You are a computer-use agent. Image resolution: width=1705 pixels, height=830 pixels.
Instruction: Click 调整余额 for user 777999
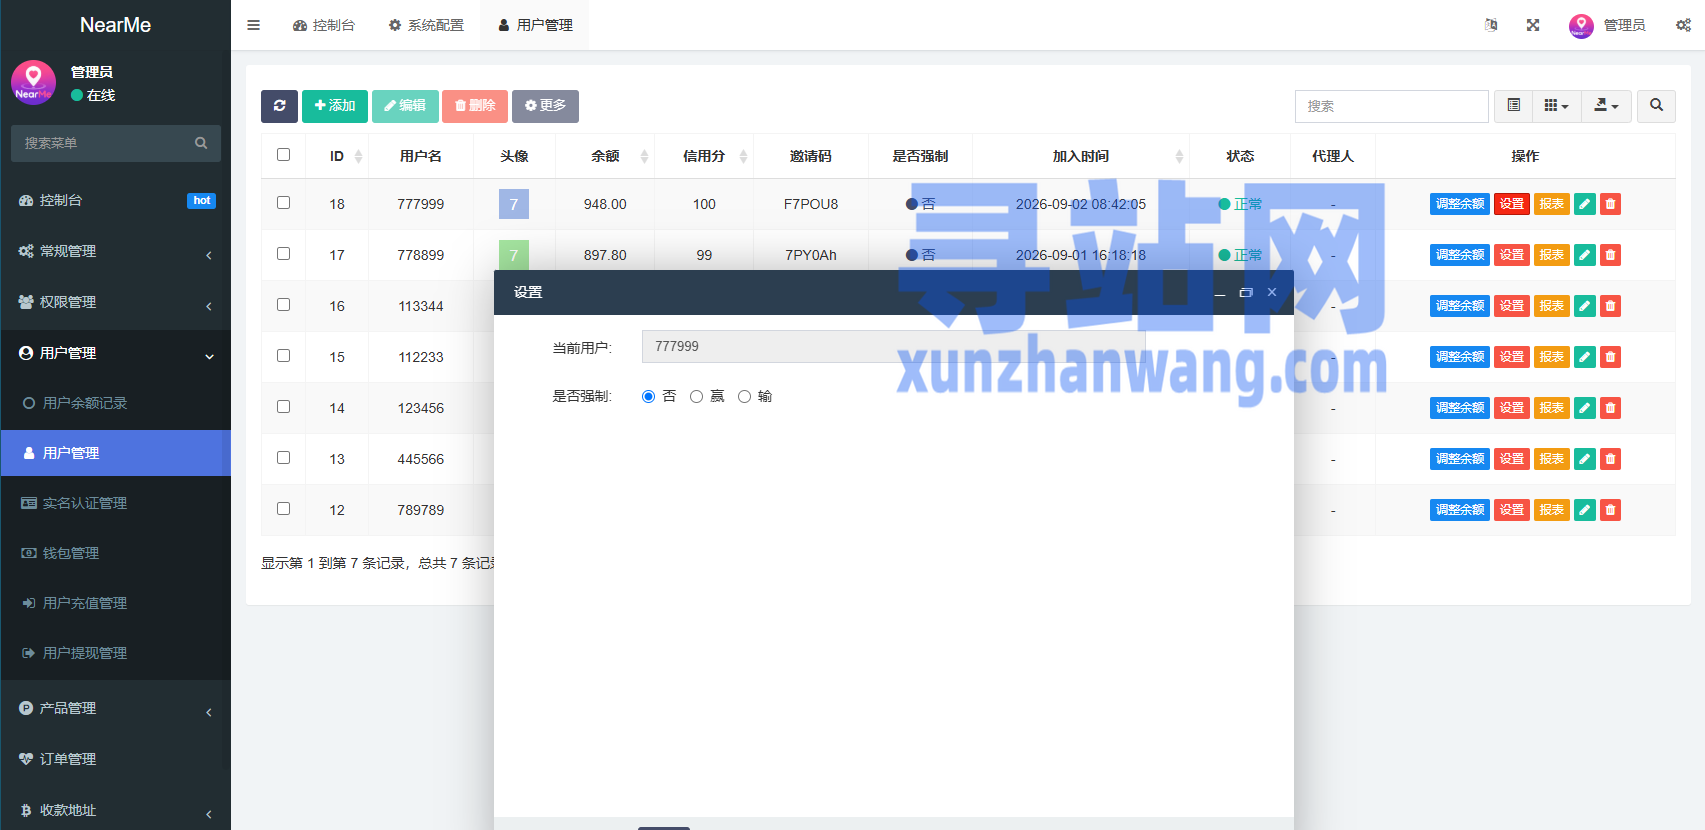1460,204
